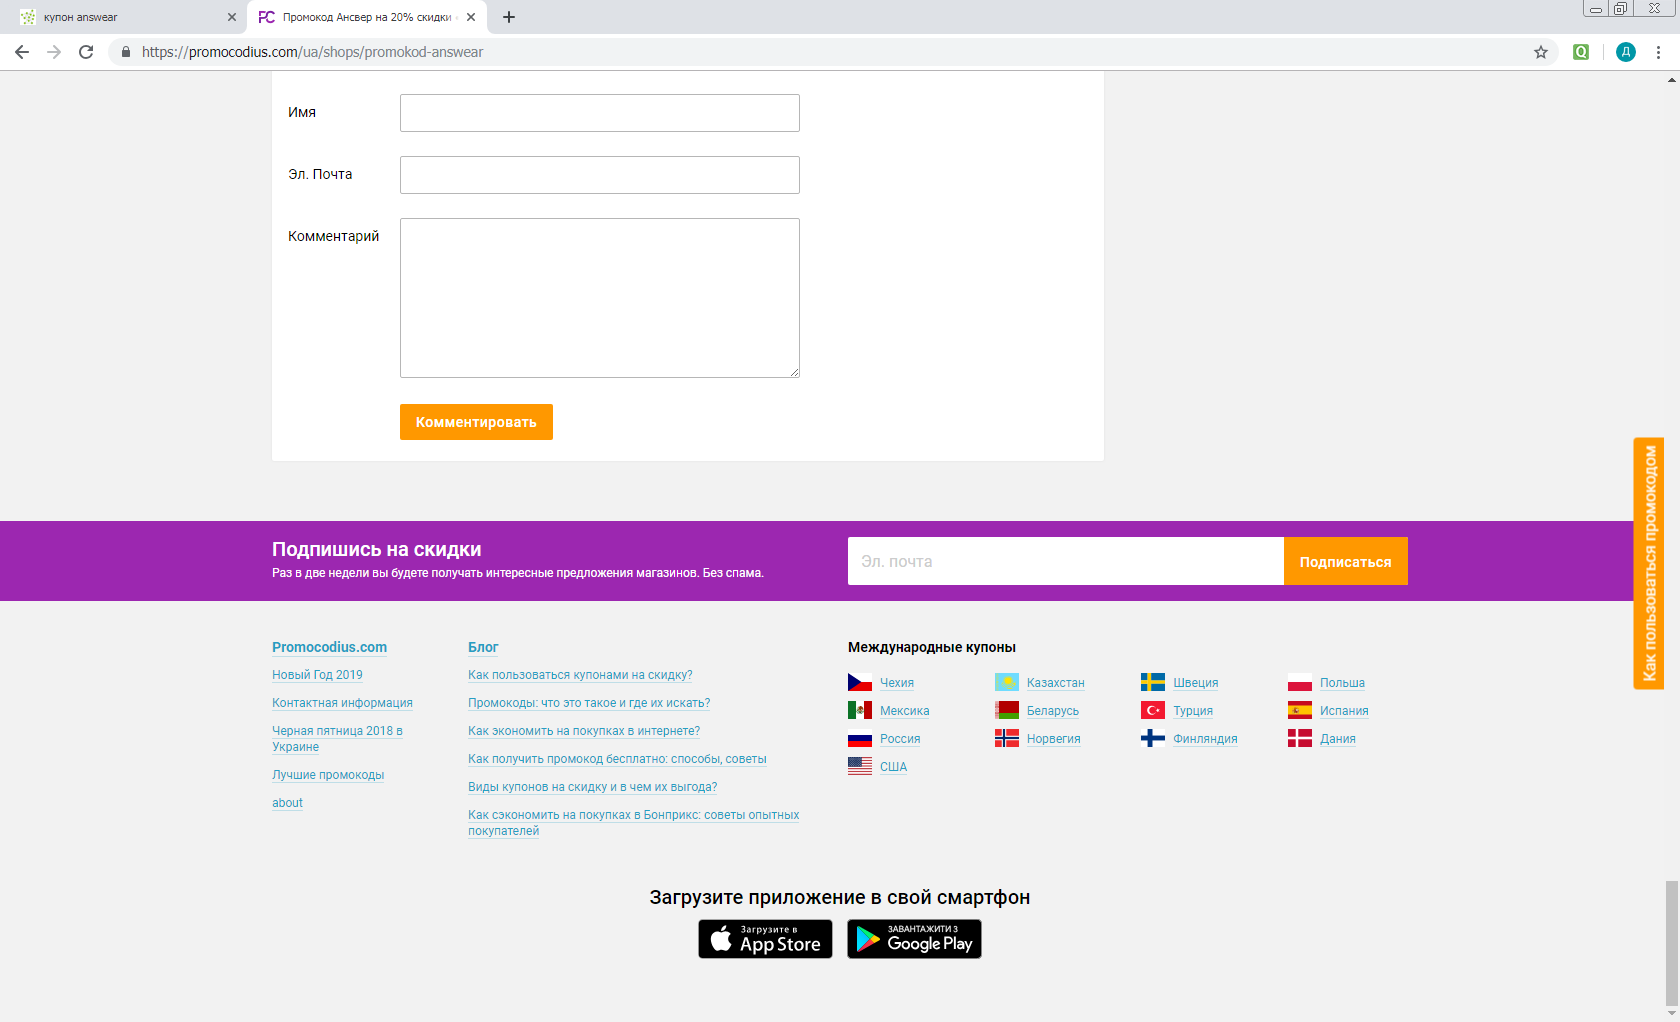Viewport: 1680px width, 1022px height.
Task: Close the 'купон answear' tab
Action: (232, 17)
